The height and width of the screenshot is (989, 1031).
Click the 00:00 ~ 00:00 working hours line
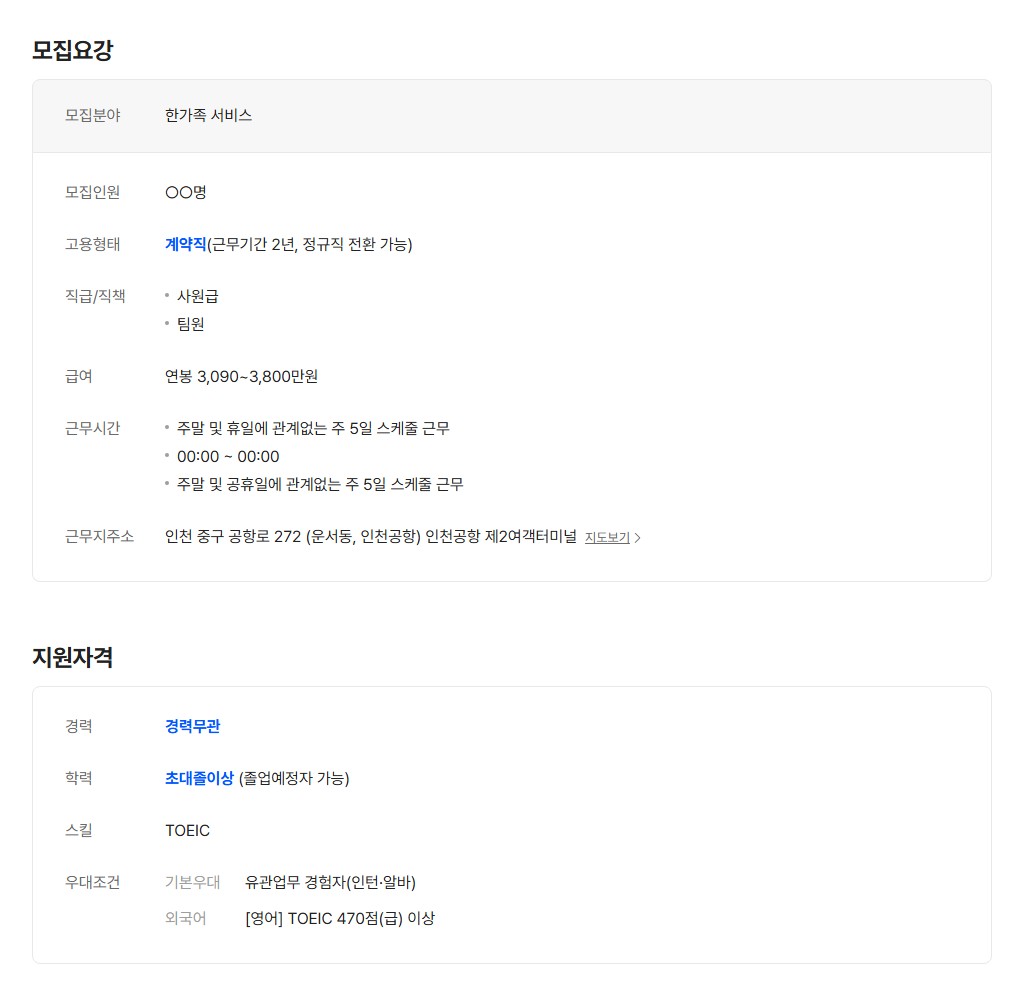[228, 457]
